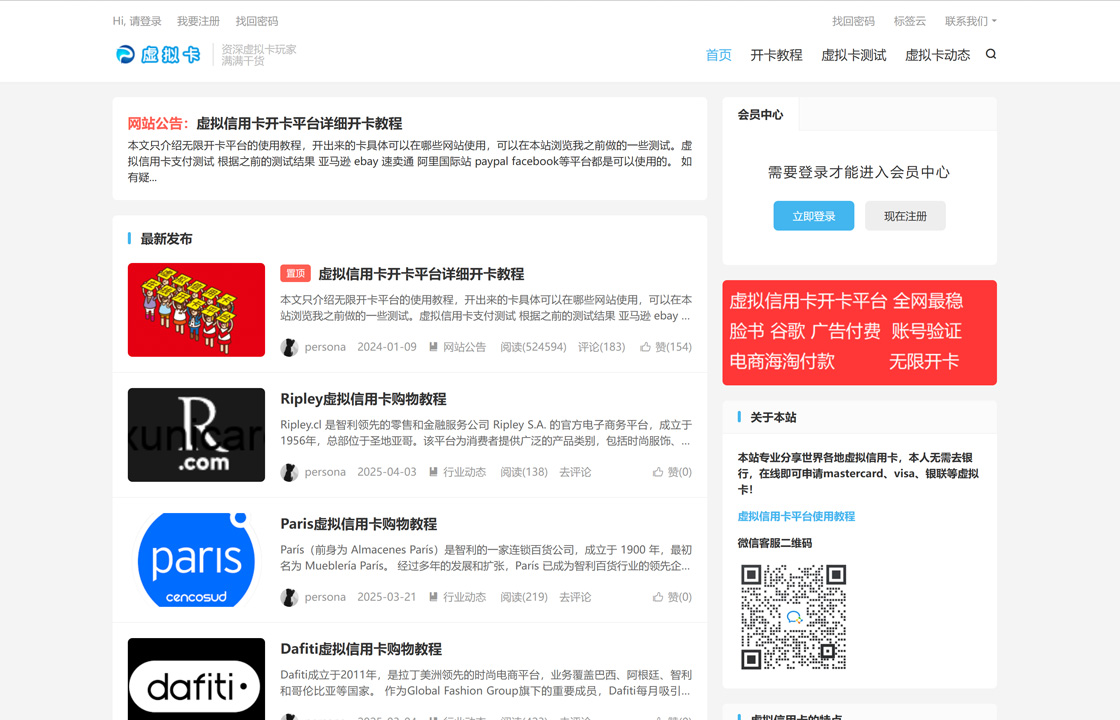Click the 阅读(138) read count
1120x720 pixels.
524,472
